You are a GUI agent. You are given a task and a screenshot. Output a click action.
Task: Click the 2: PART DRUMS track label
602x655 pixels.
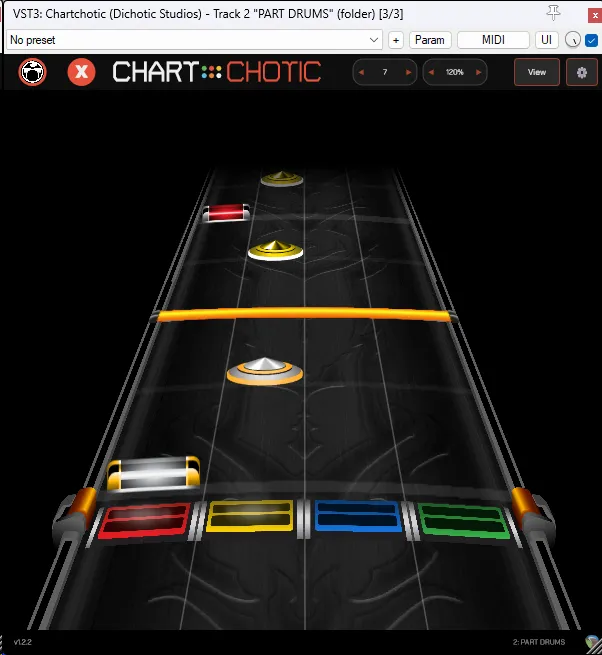(x=539, y=642)
